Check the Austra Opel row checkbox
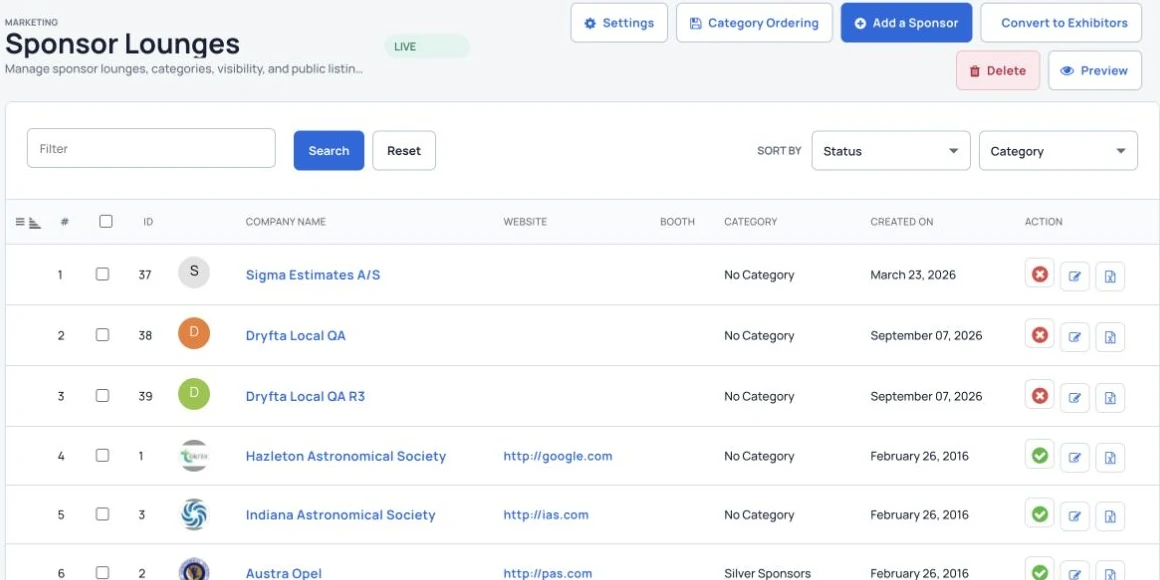This screenshot has height=580, width=1160. [102, 572]
